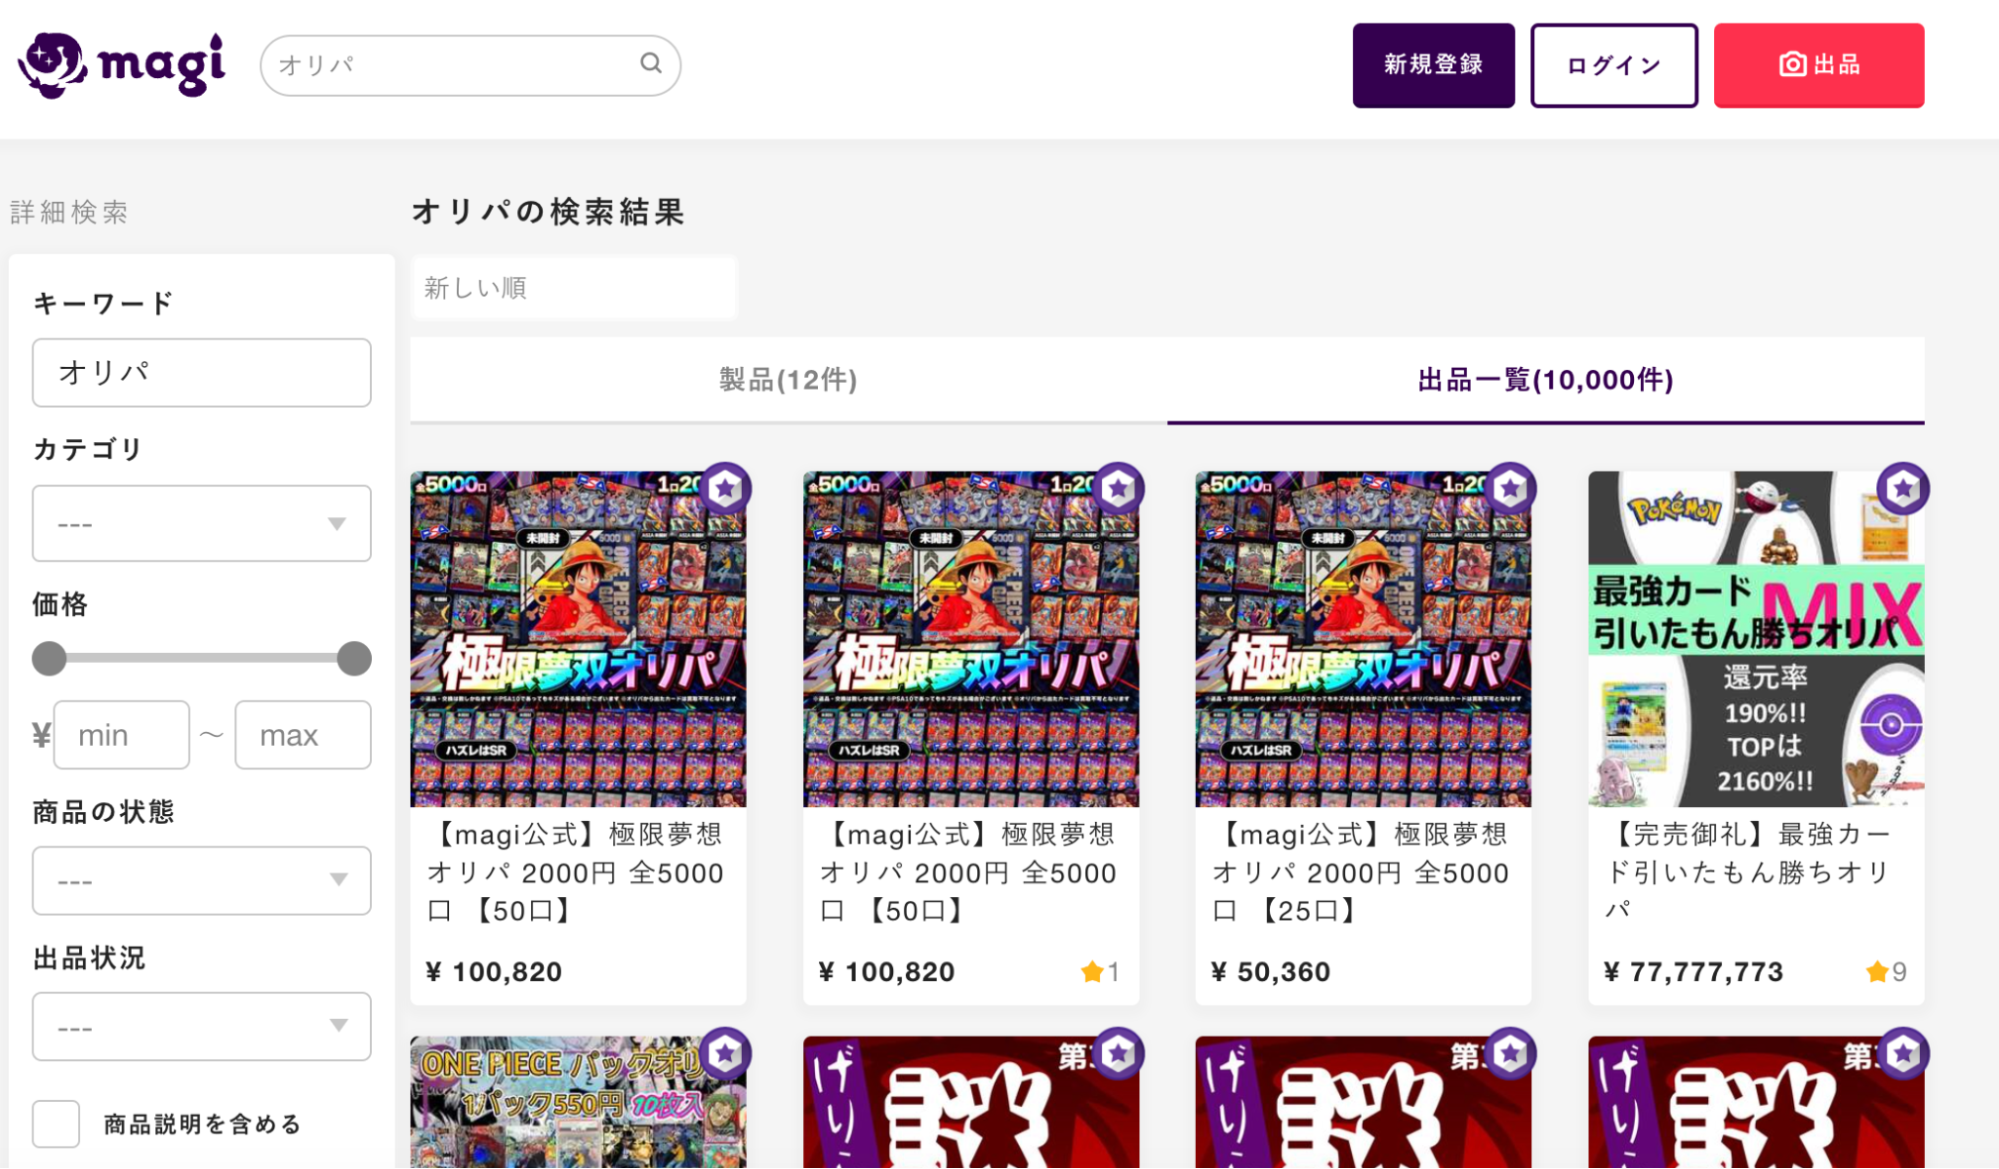Click the search magnifier icon
Screen dimensions: 1999x1169
(x=651, y=64)
